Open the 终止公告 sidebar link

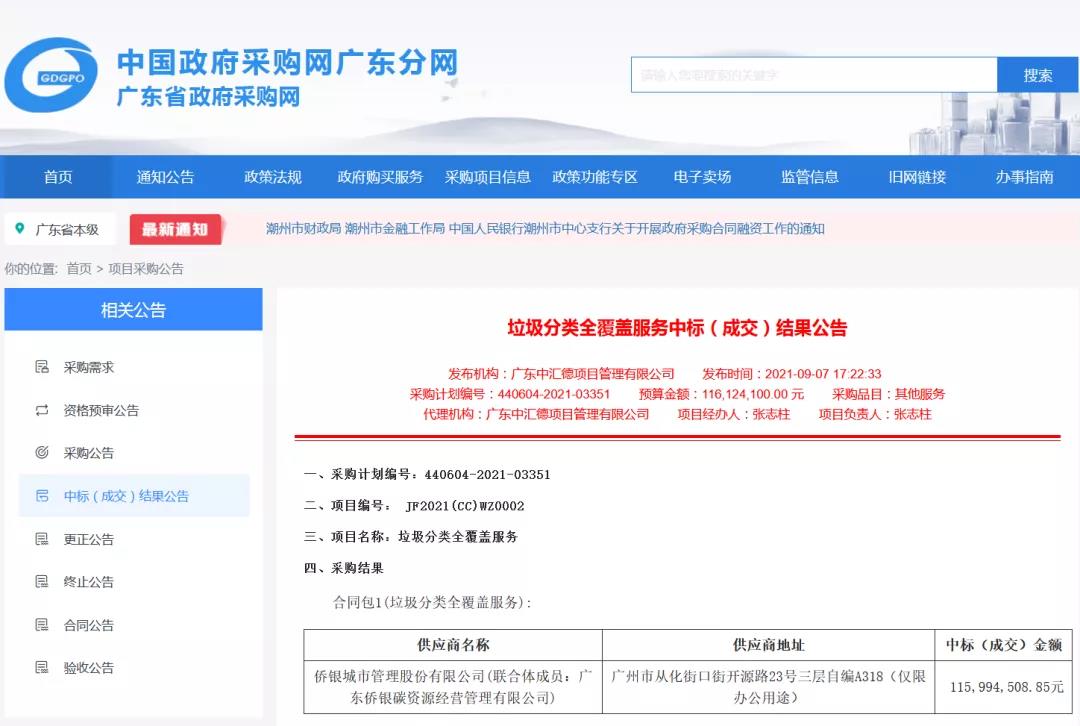click(89, 582)
